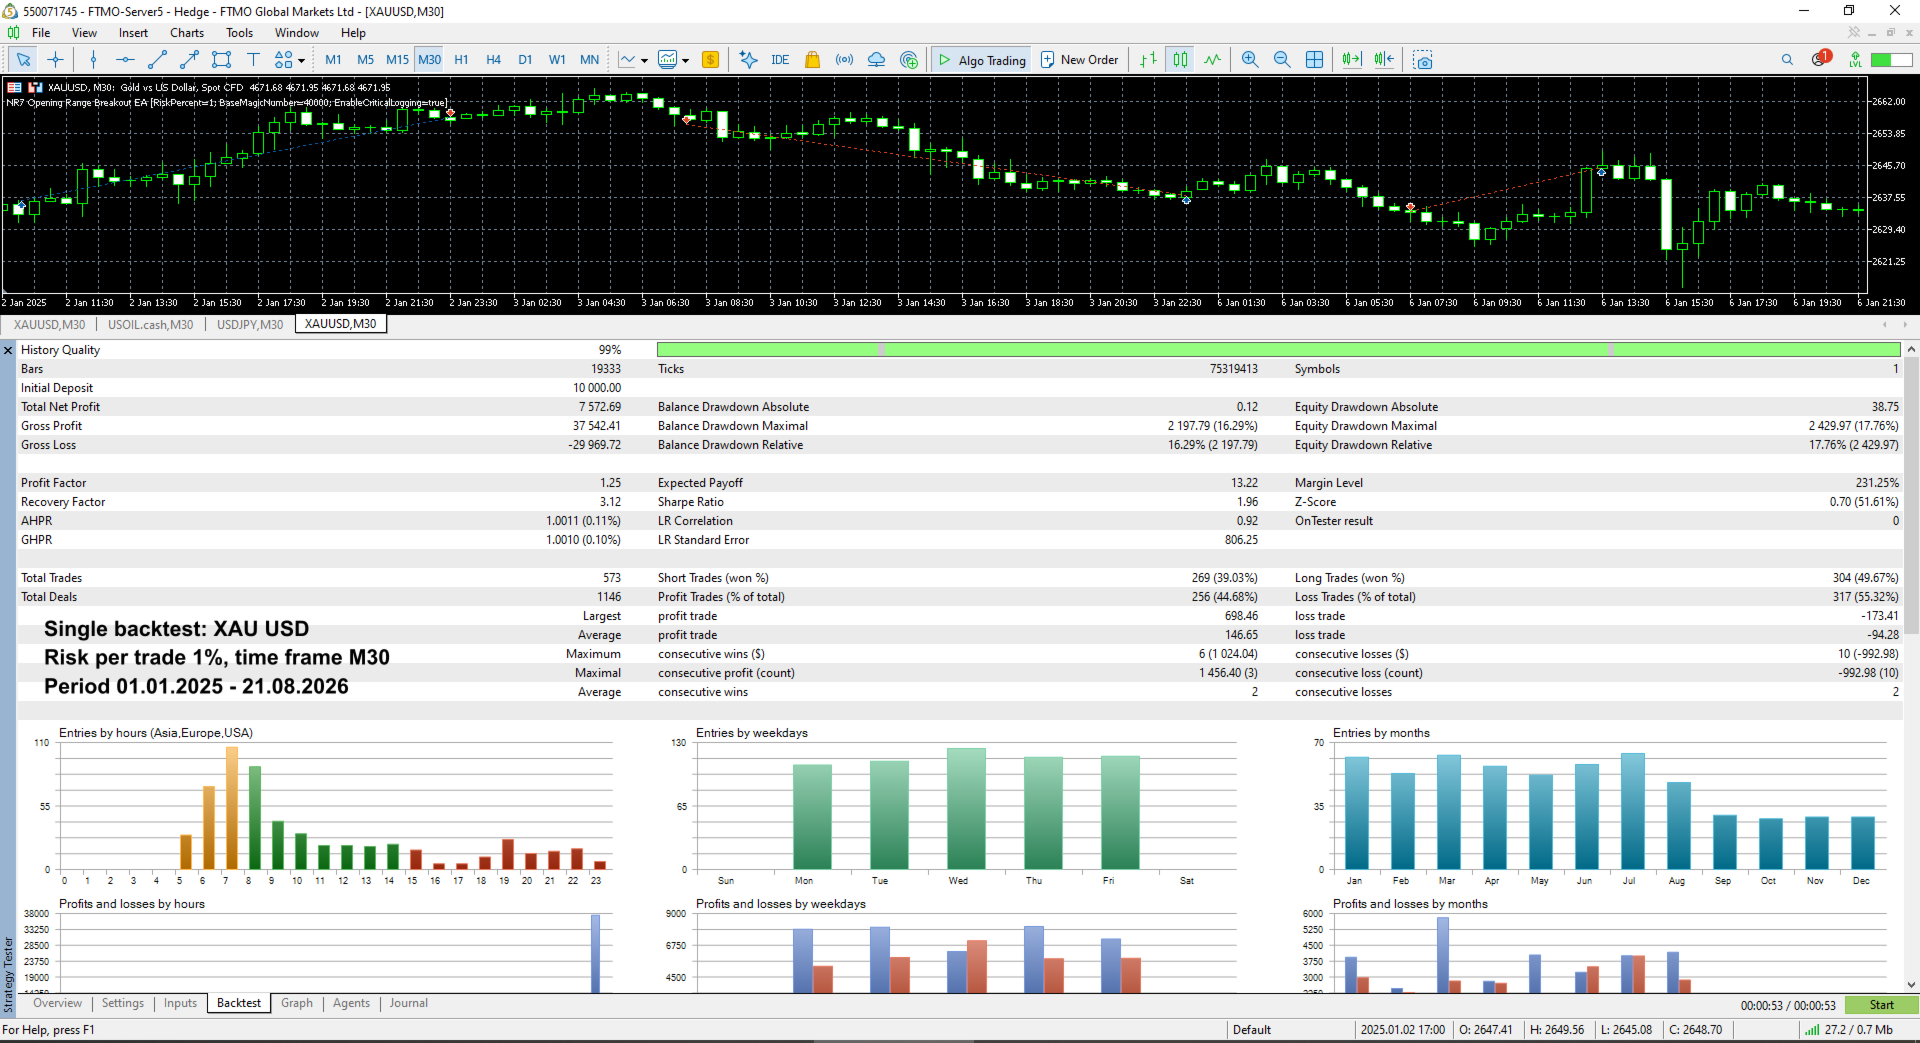Click the LVL level icon
This screenshot has height=1043, width=1920.
[x=1855, y=60]
